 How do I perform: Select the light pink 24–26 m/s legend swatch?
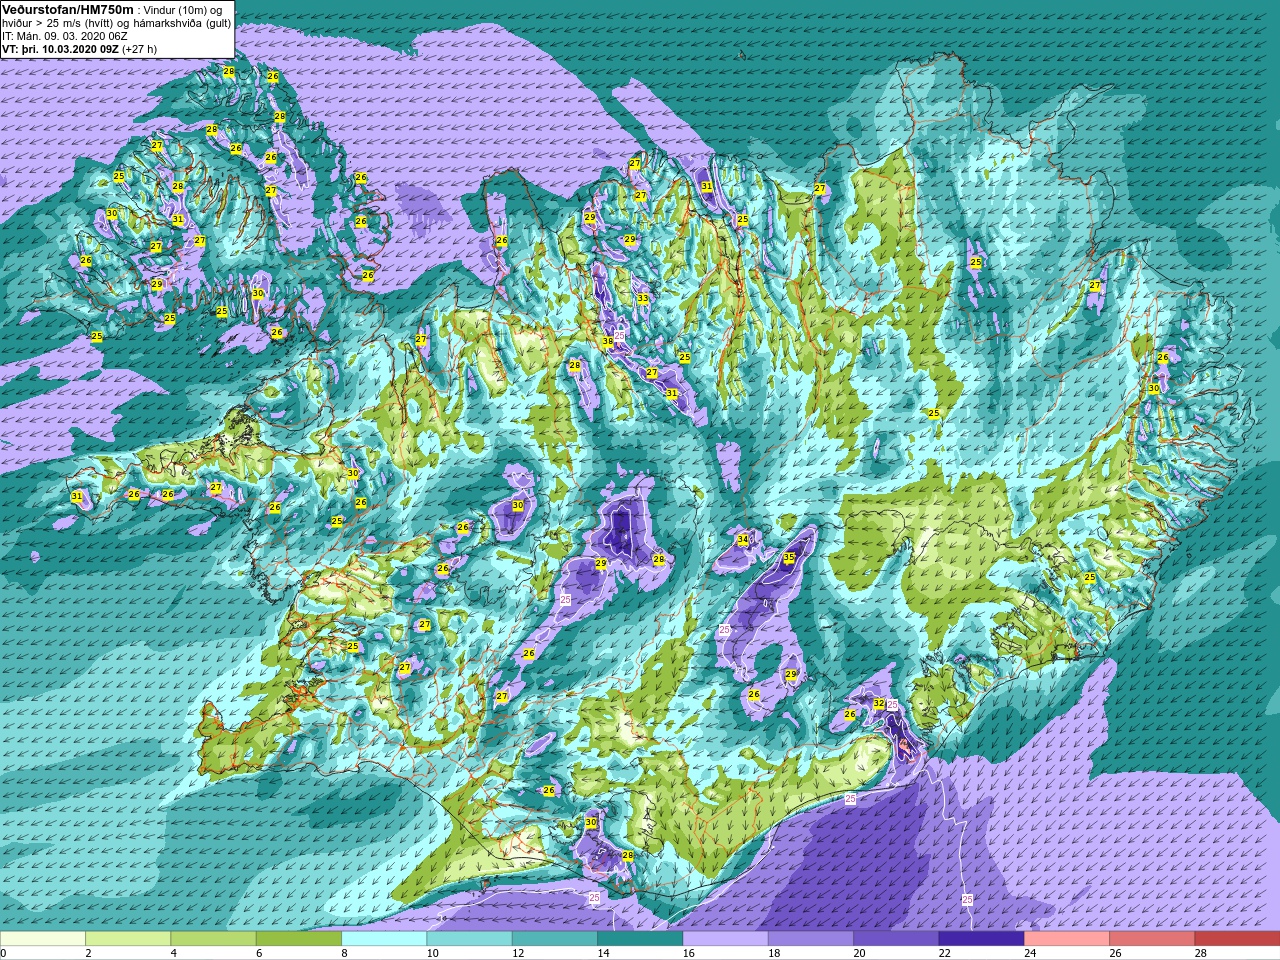tap(1066, 939)
